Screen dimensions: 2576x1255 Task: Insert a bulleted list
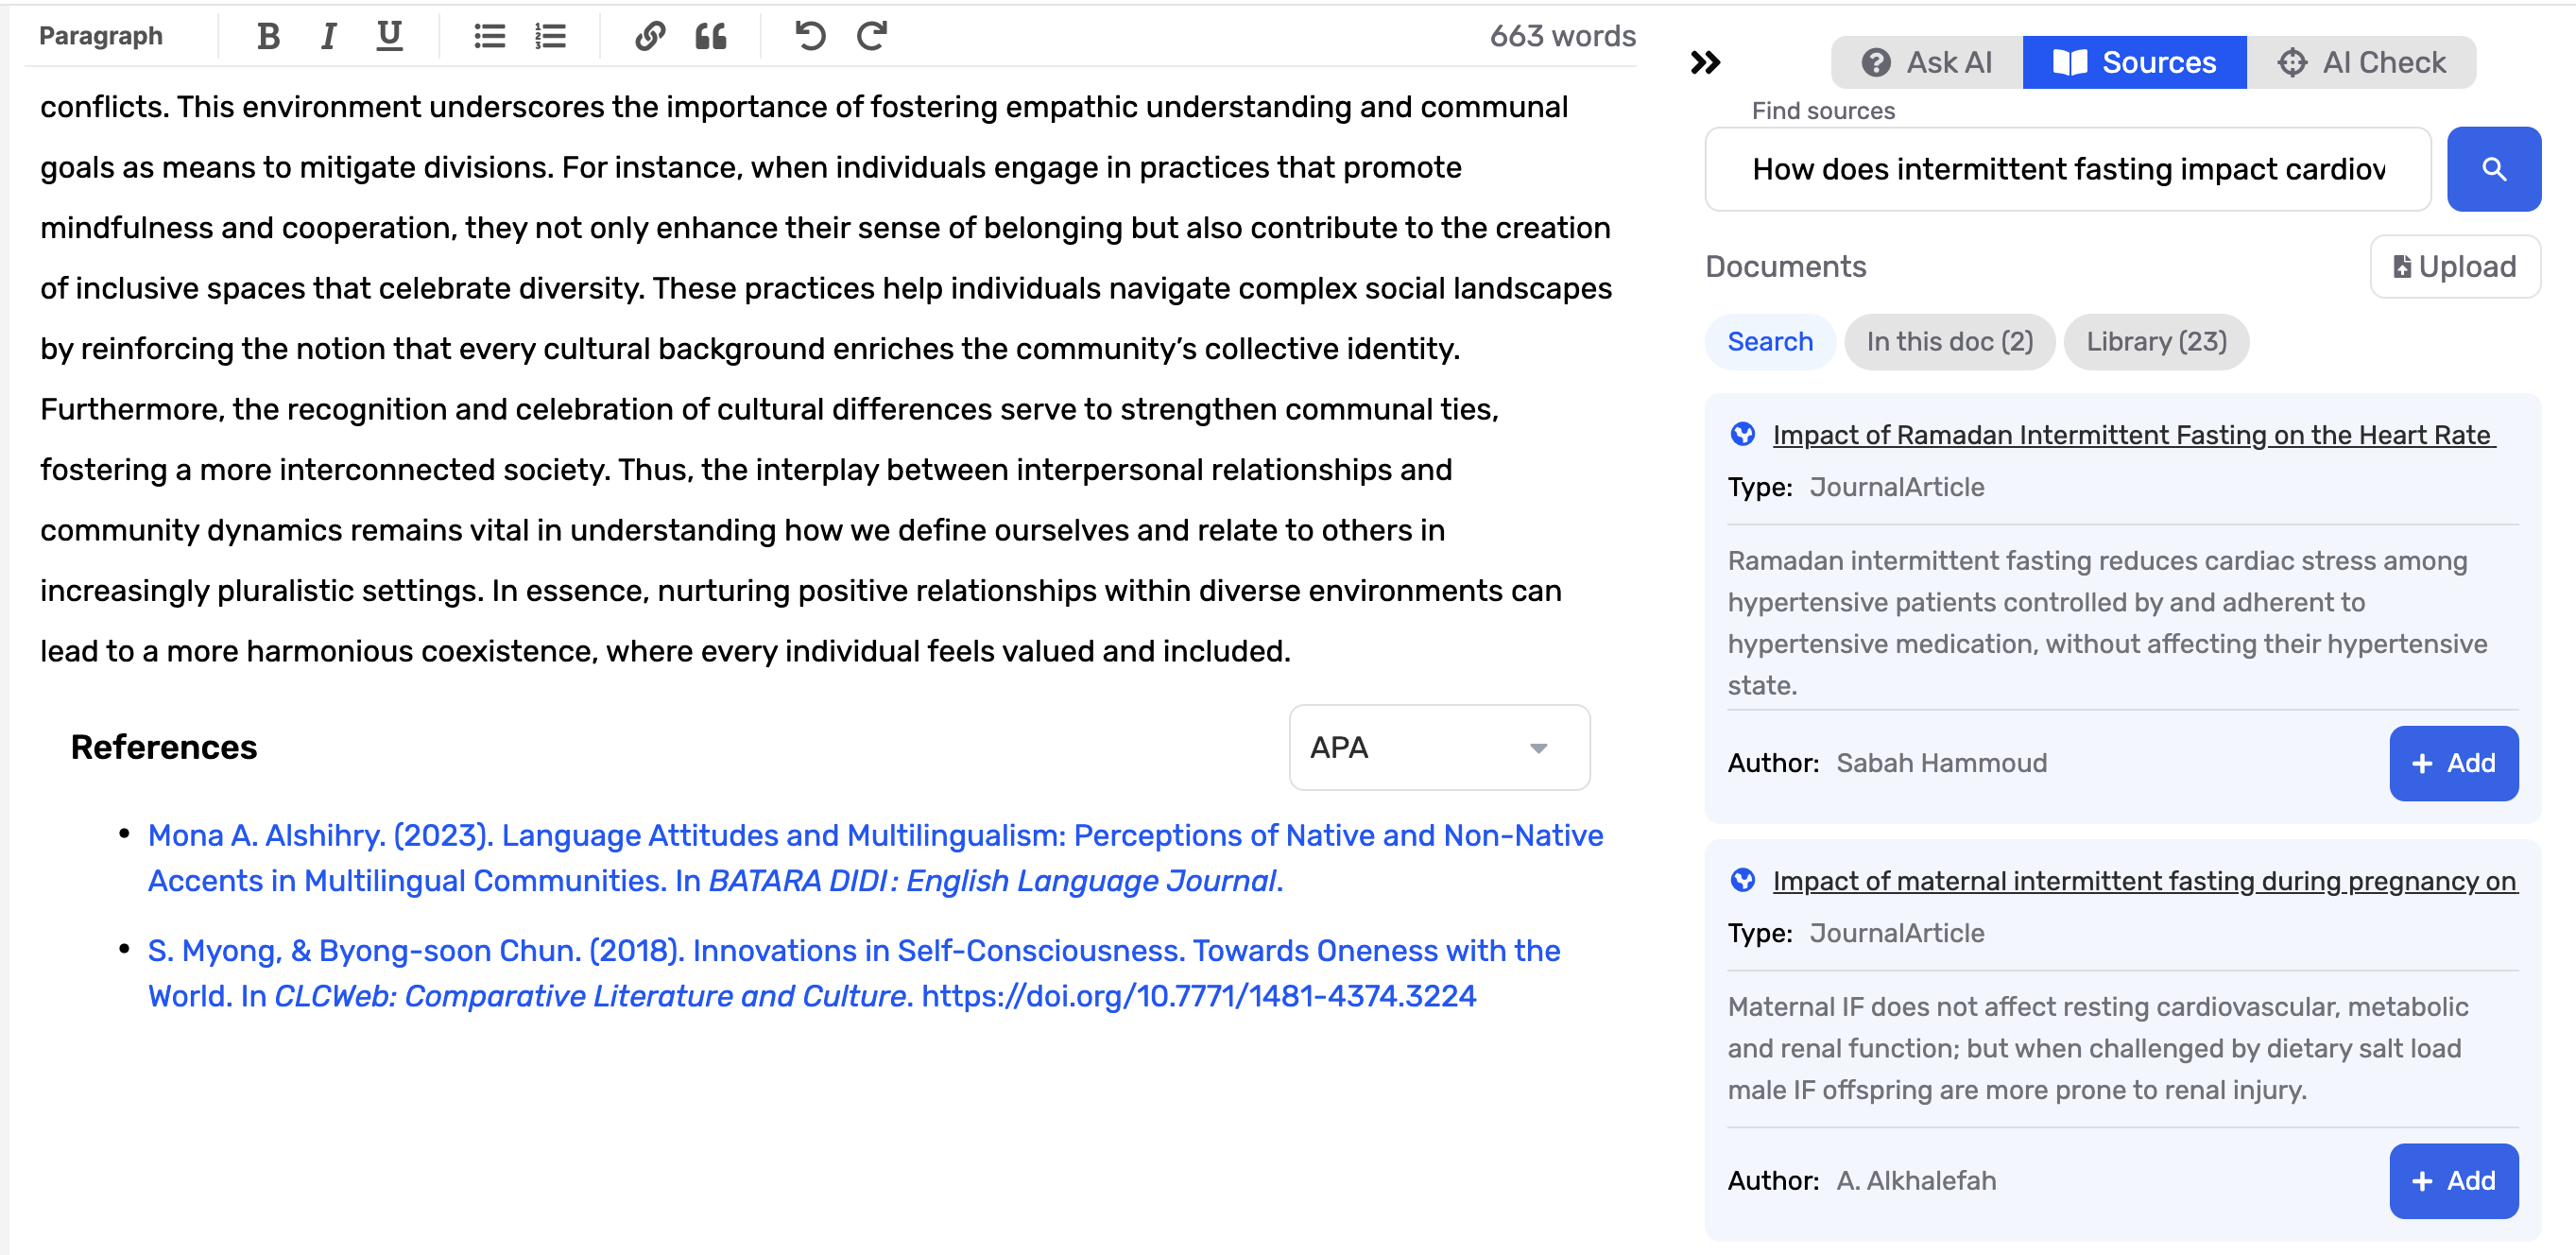[x=489, y=36]
